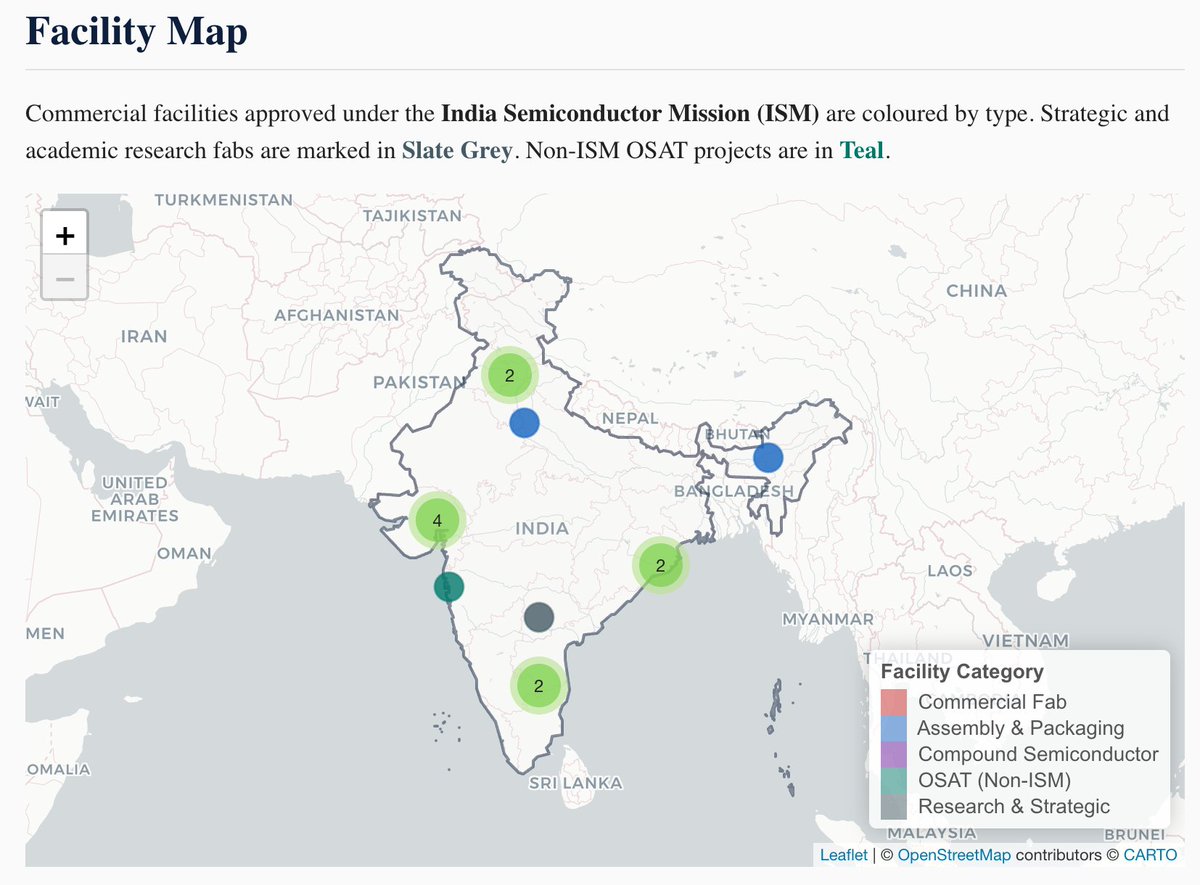Click the 'Commercial Fab' legend label
The image size is (1200, 885).
tap(992, 702)
